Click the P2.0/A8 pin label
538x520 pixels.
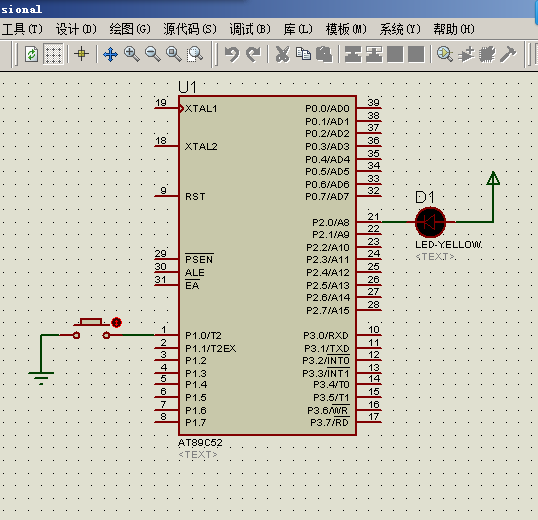(x=331, y=223)
